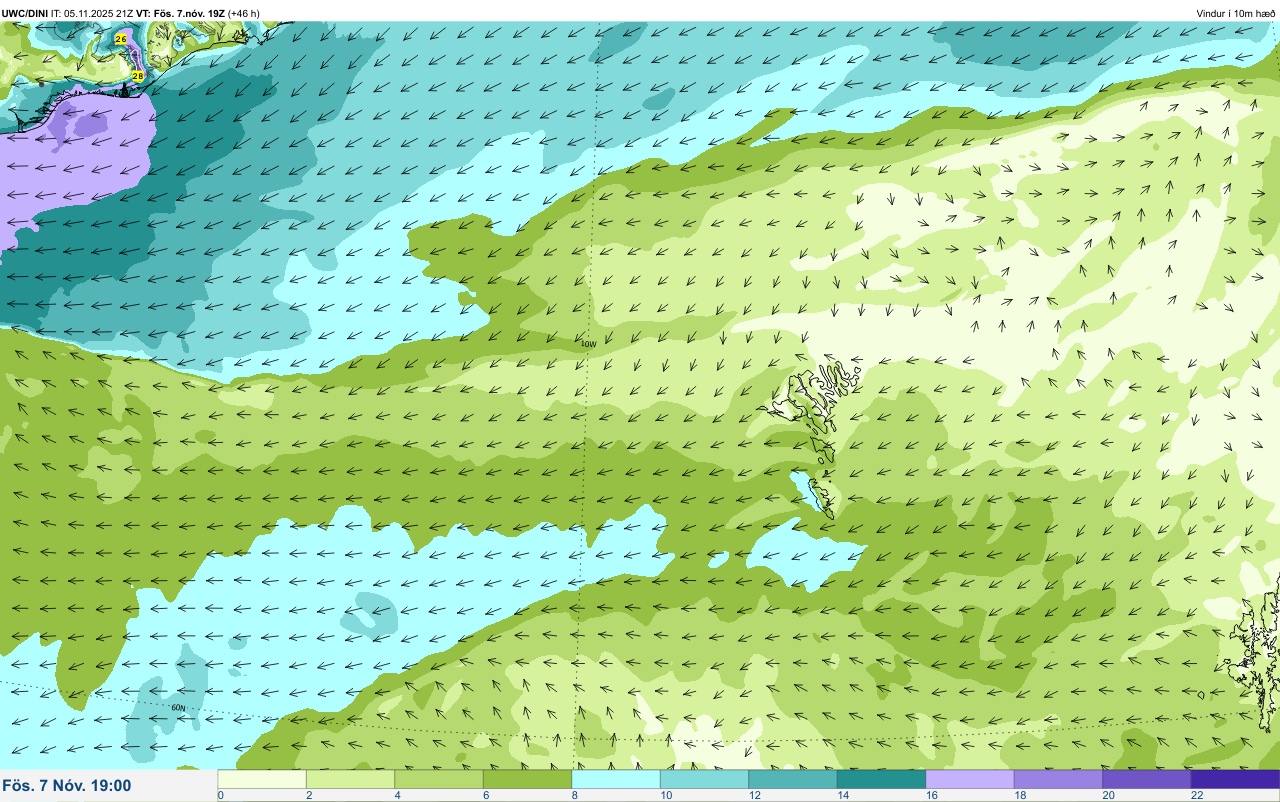Click the '60N' latitude label
1280x802 pixels.
point(179,708)
